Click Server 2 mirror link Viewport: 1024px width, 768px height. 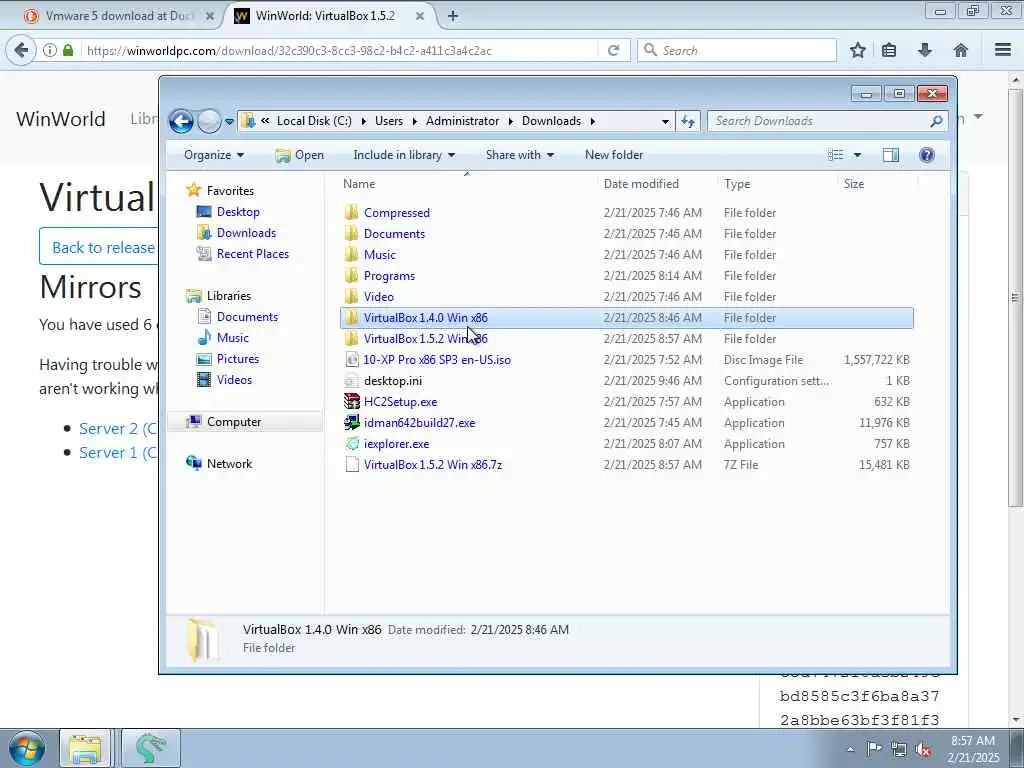pyautogui.click(x=118, y=428)
